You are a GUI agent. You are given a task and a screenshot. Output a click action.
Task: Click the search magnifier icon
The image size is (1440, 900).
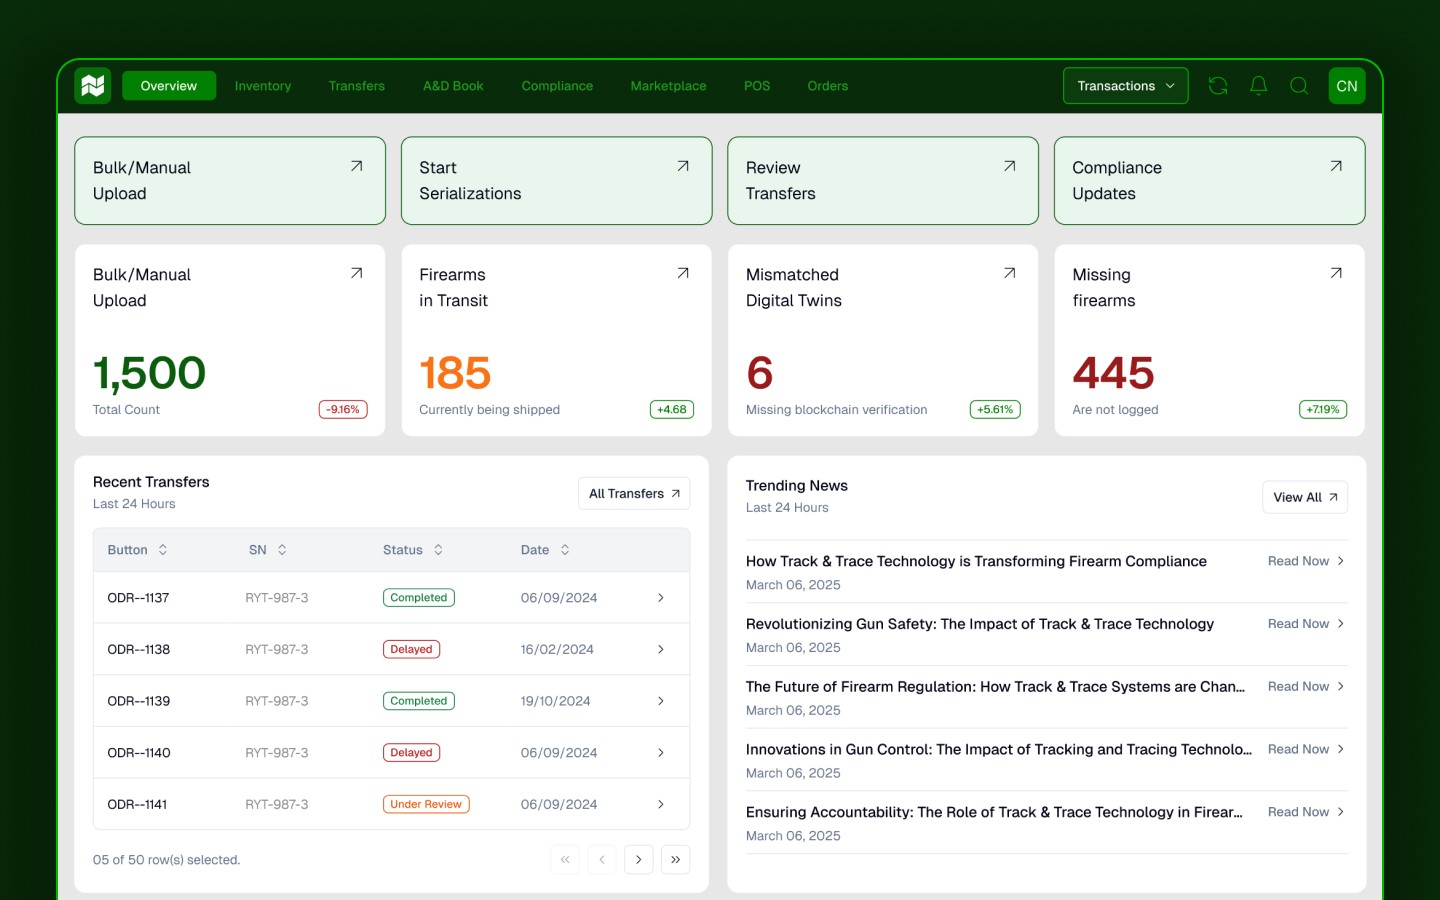(1299, 86)
